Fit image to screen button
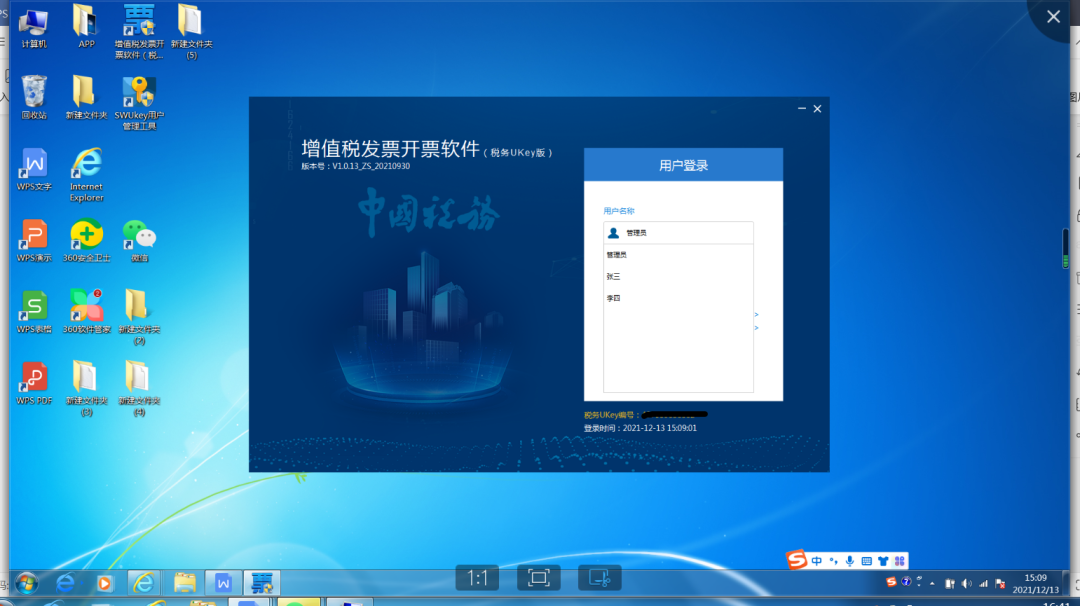The width and height of the screenshot is (1080, 606). pyautogui.click(x=539, y=577)
